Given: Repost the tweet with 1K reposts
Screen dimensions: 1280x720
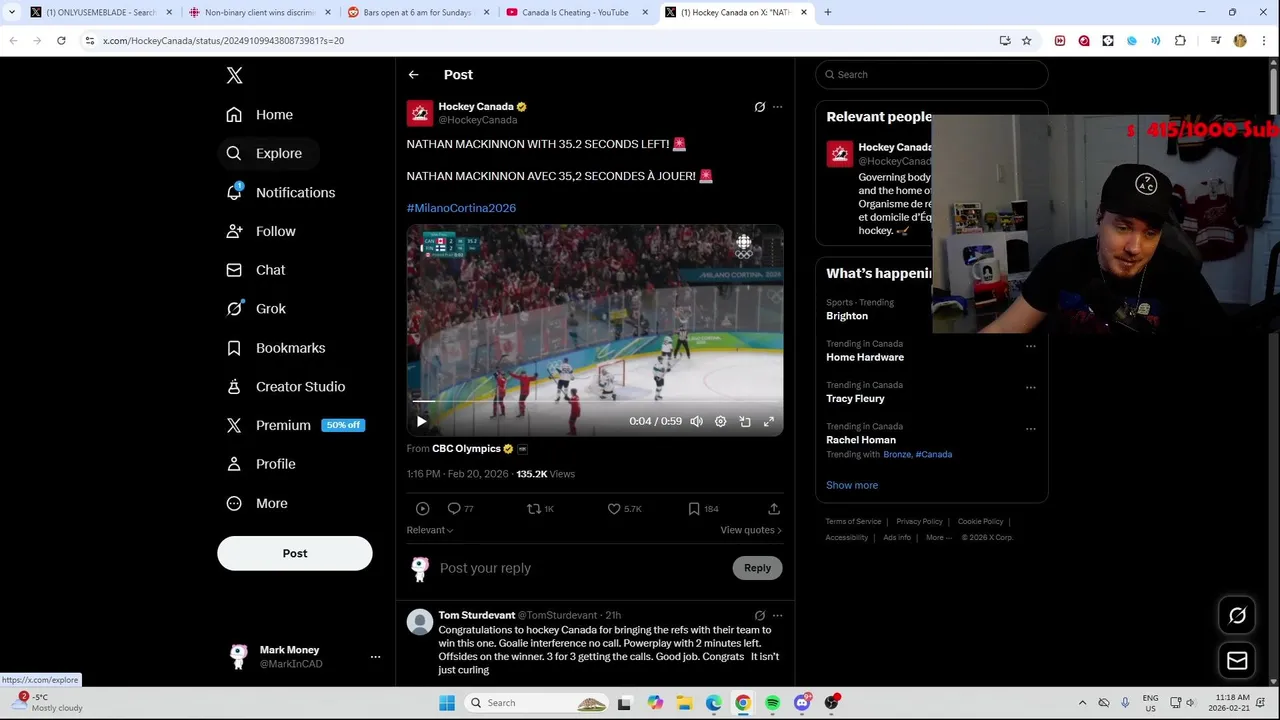Looking at the screenshot, I should (540, 509).
